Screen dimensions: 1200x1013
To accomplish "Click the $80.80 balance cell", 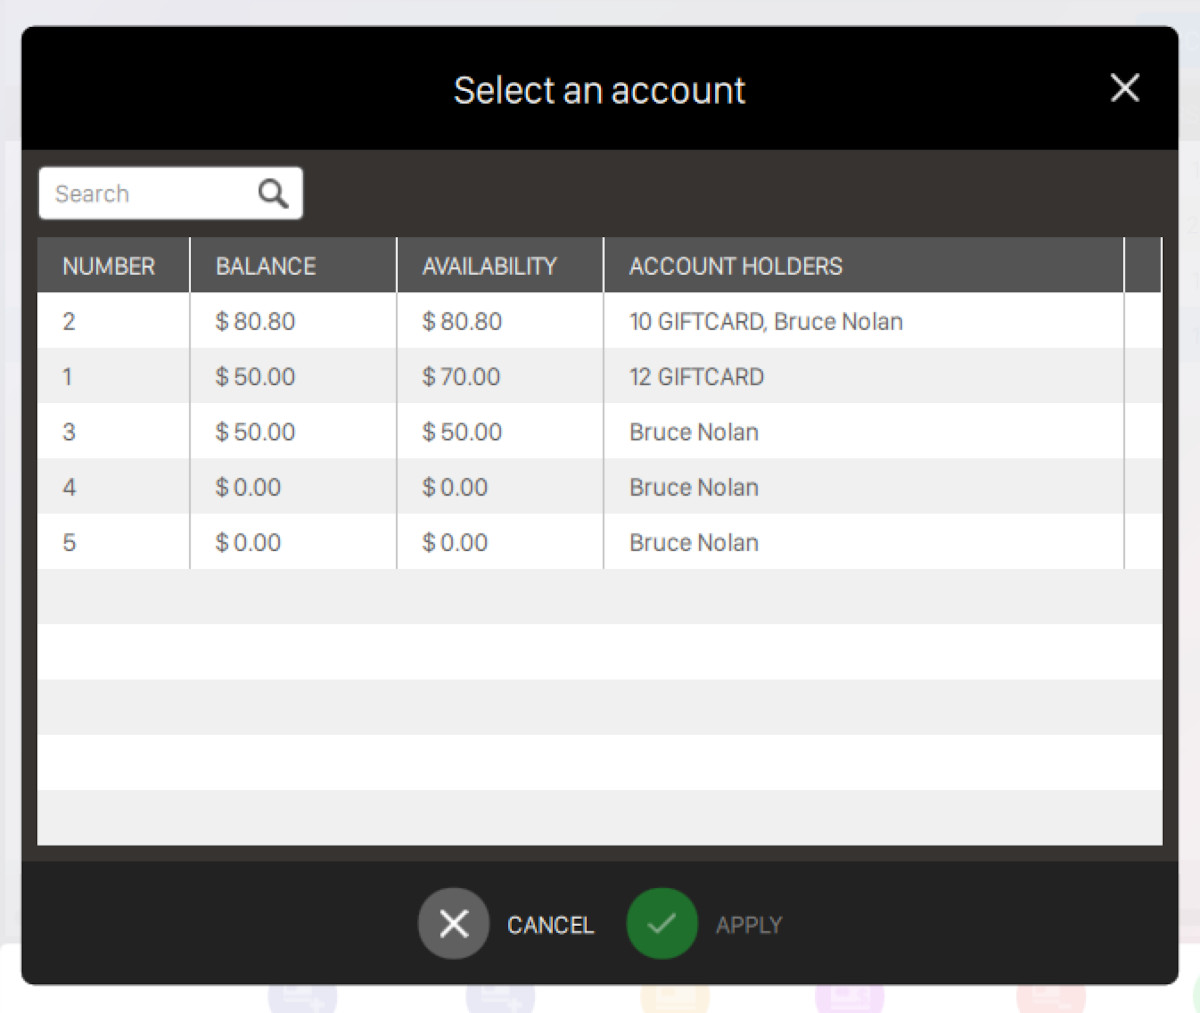I will tap(256, 322).
